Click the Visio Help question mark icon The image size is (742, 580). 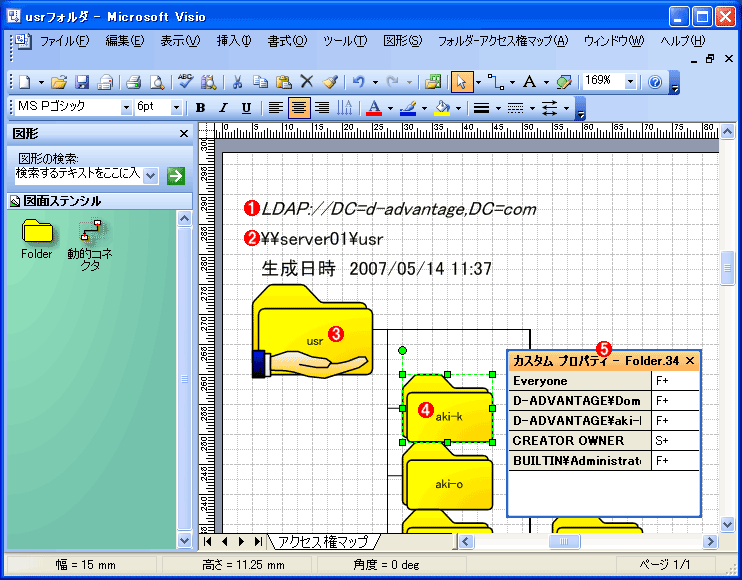[655, 82]
